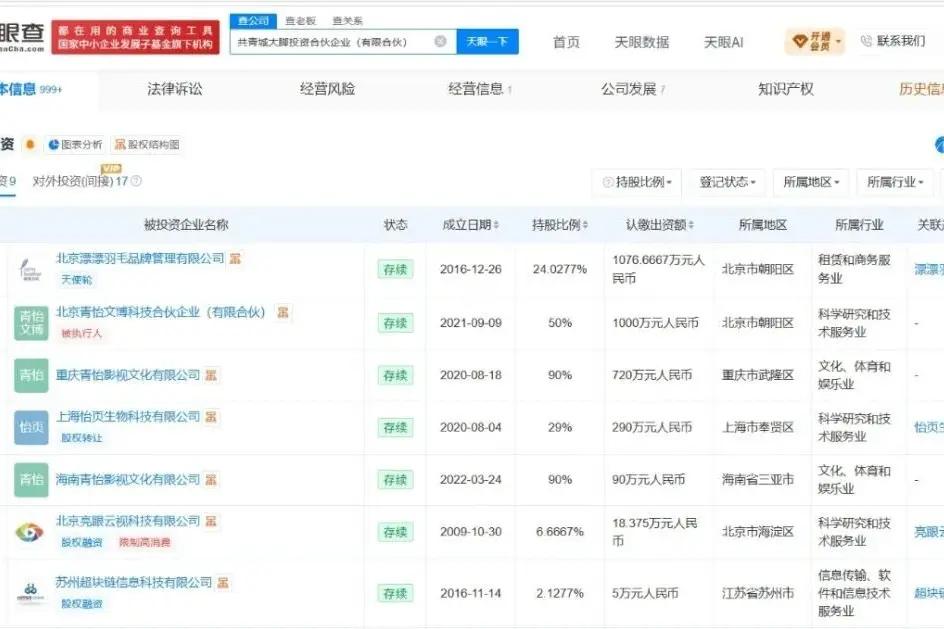
Task: Switch to 知识产权 tab
Action: (x=786, y=89)
